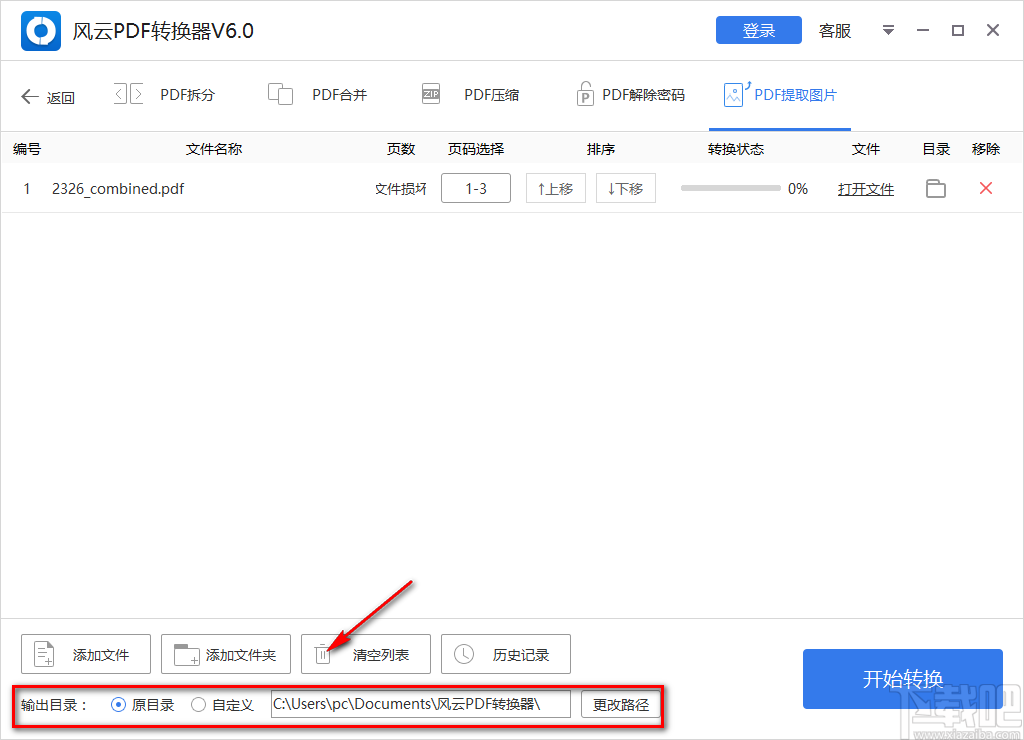Open the PDF合并 merge tool icon

(281, 93)
